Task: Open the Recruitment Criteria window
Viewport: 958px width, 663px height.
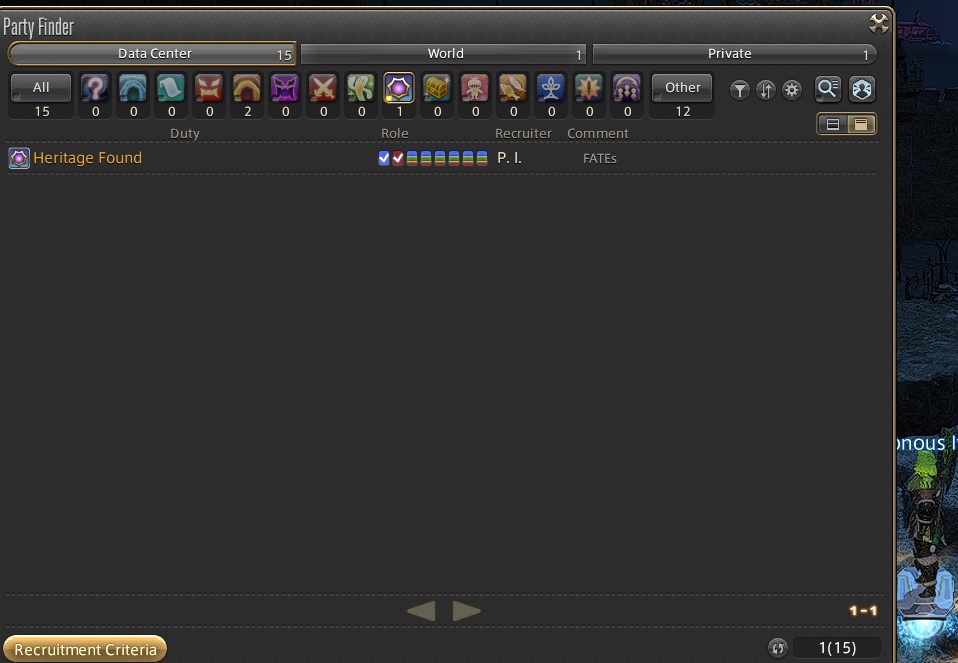Action: point(85,649)
